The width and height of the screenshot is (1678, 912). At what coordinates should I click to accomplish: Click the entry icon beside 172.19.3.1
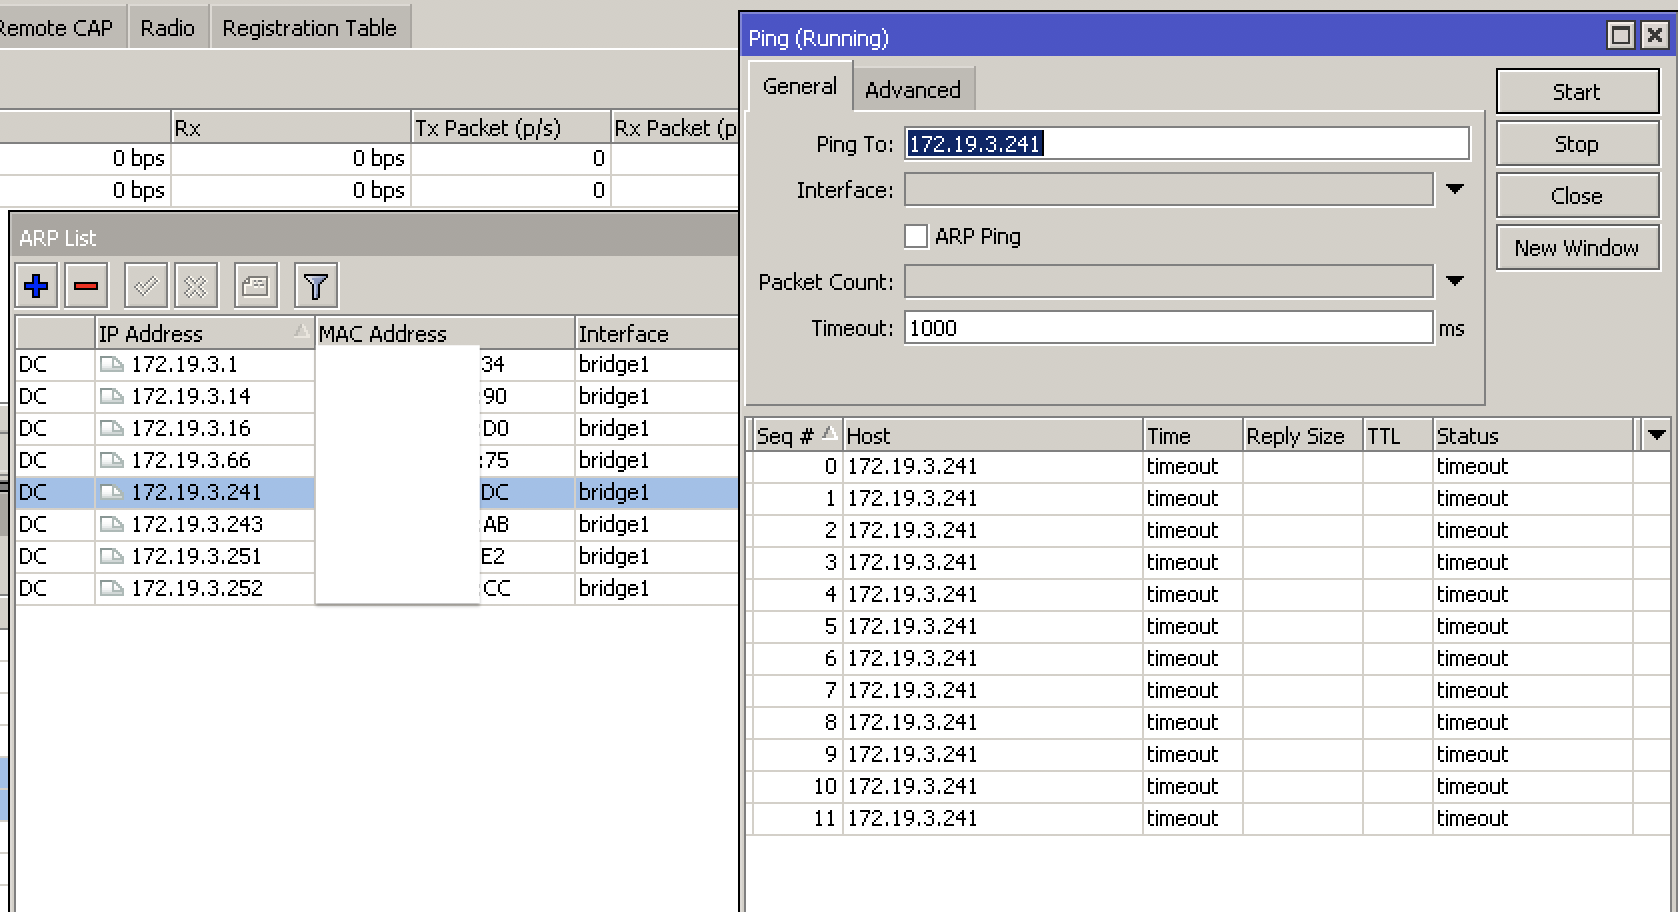point(112,364)
